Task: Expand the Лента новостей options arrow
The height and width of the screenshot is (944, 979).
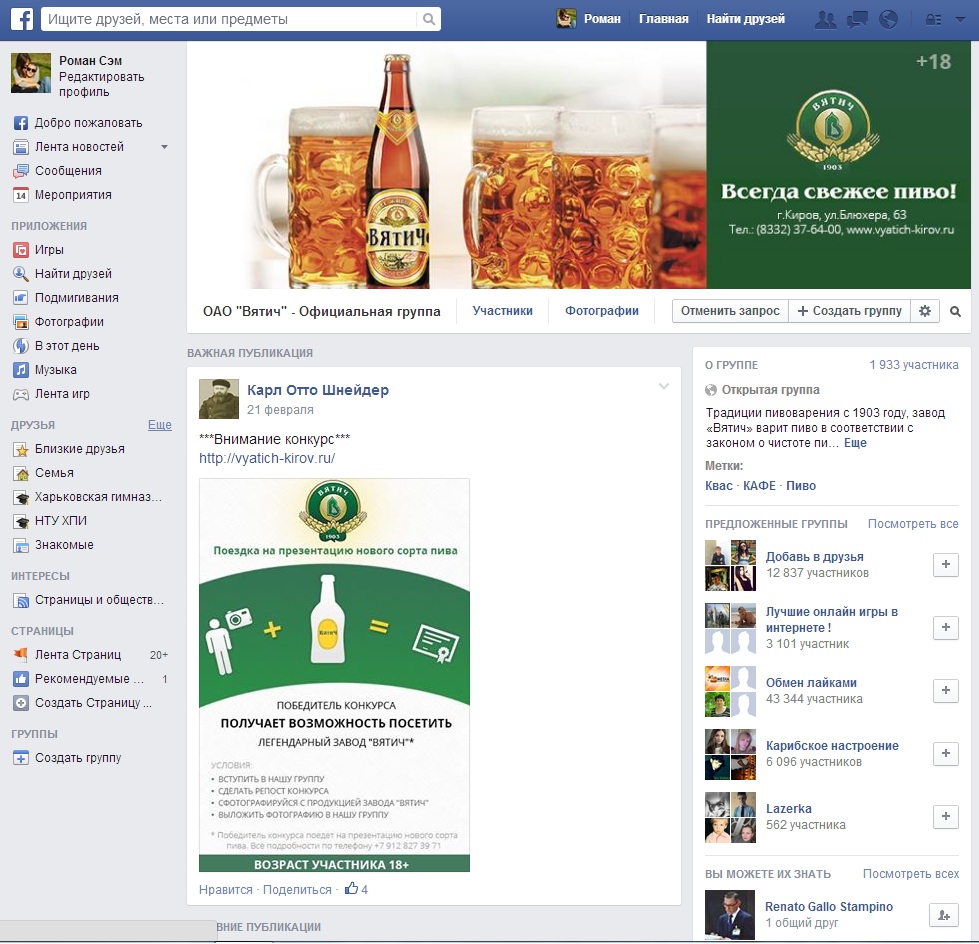Action: click(x=164, y=147)
